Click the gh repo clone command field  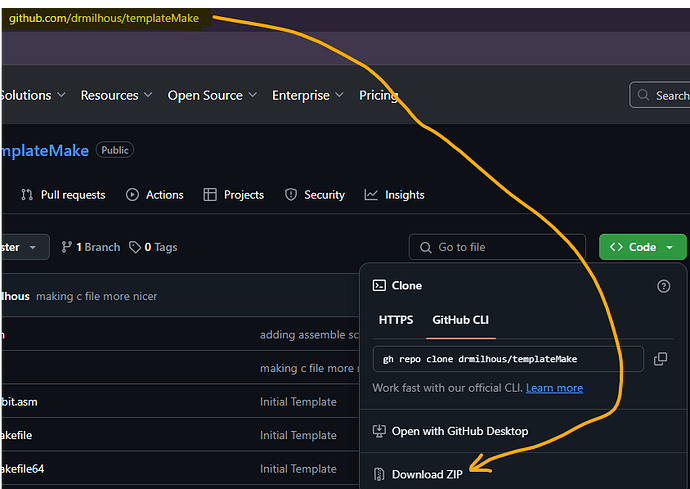click(508, 359)
